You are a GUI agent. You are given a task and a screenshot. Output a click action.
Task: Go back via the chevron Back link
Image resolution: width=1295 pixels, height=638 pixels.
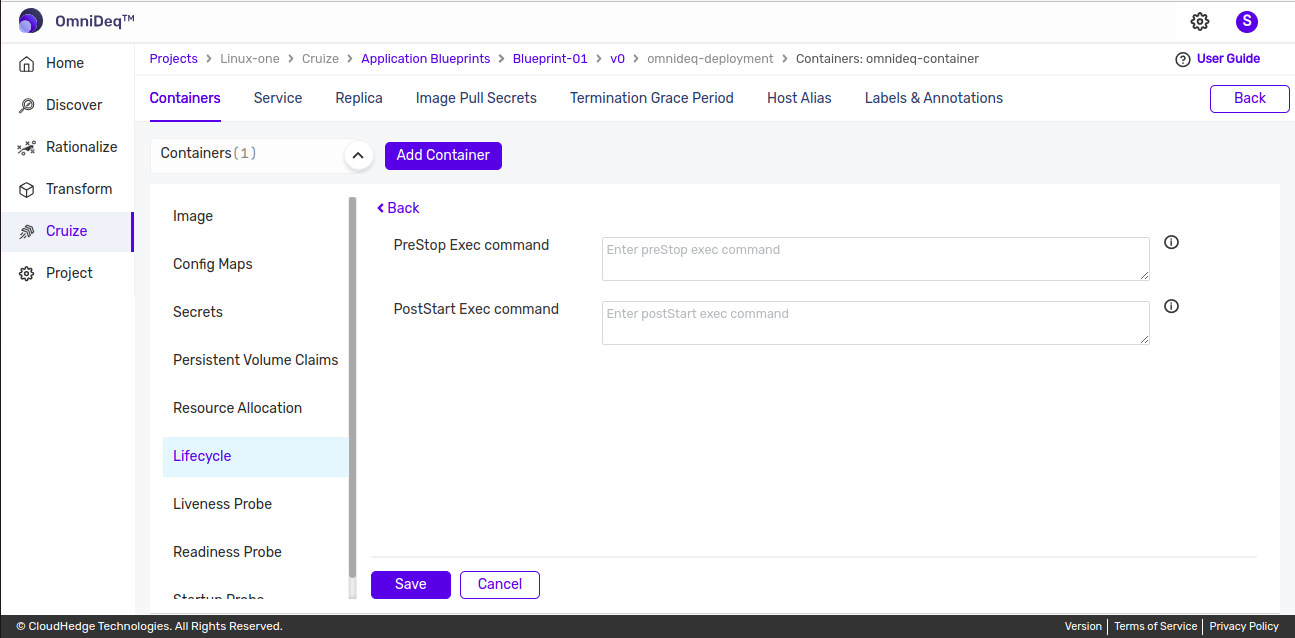(398, 208)
